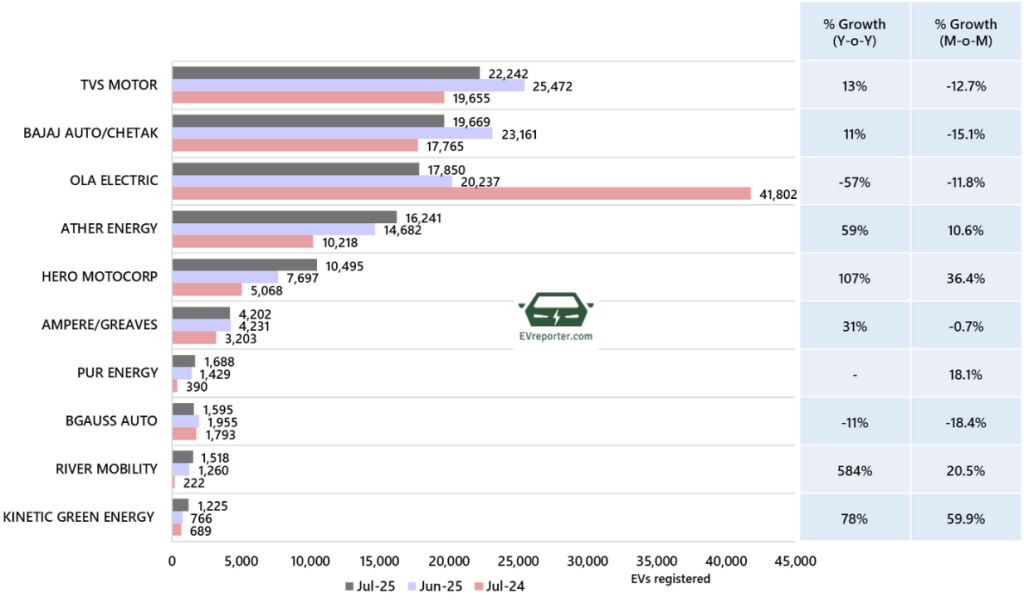Click the Ather Energy Jul-25 gray bar
Screen dimensions: 1024x608
(285, 217)
